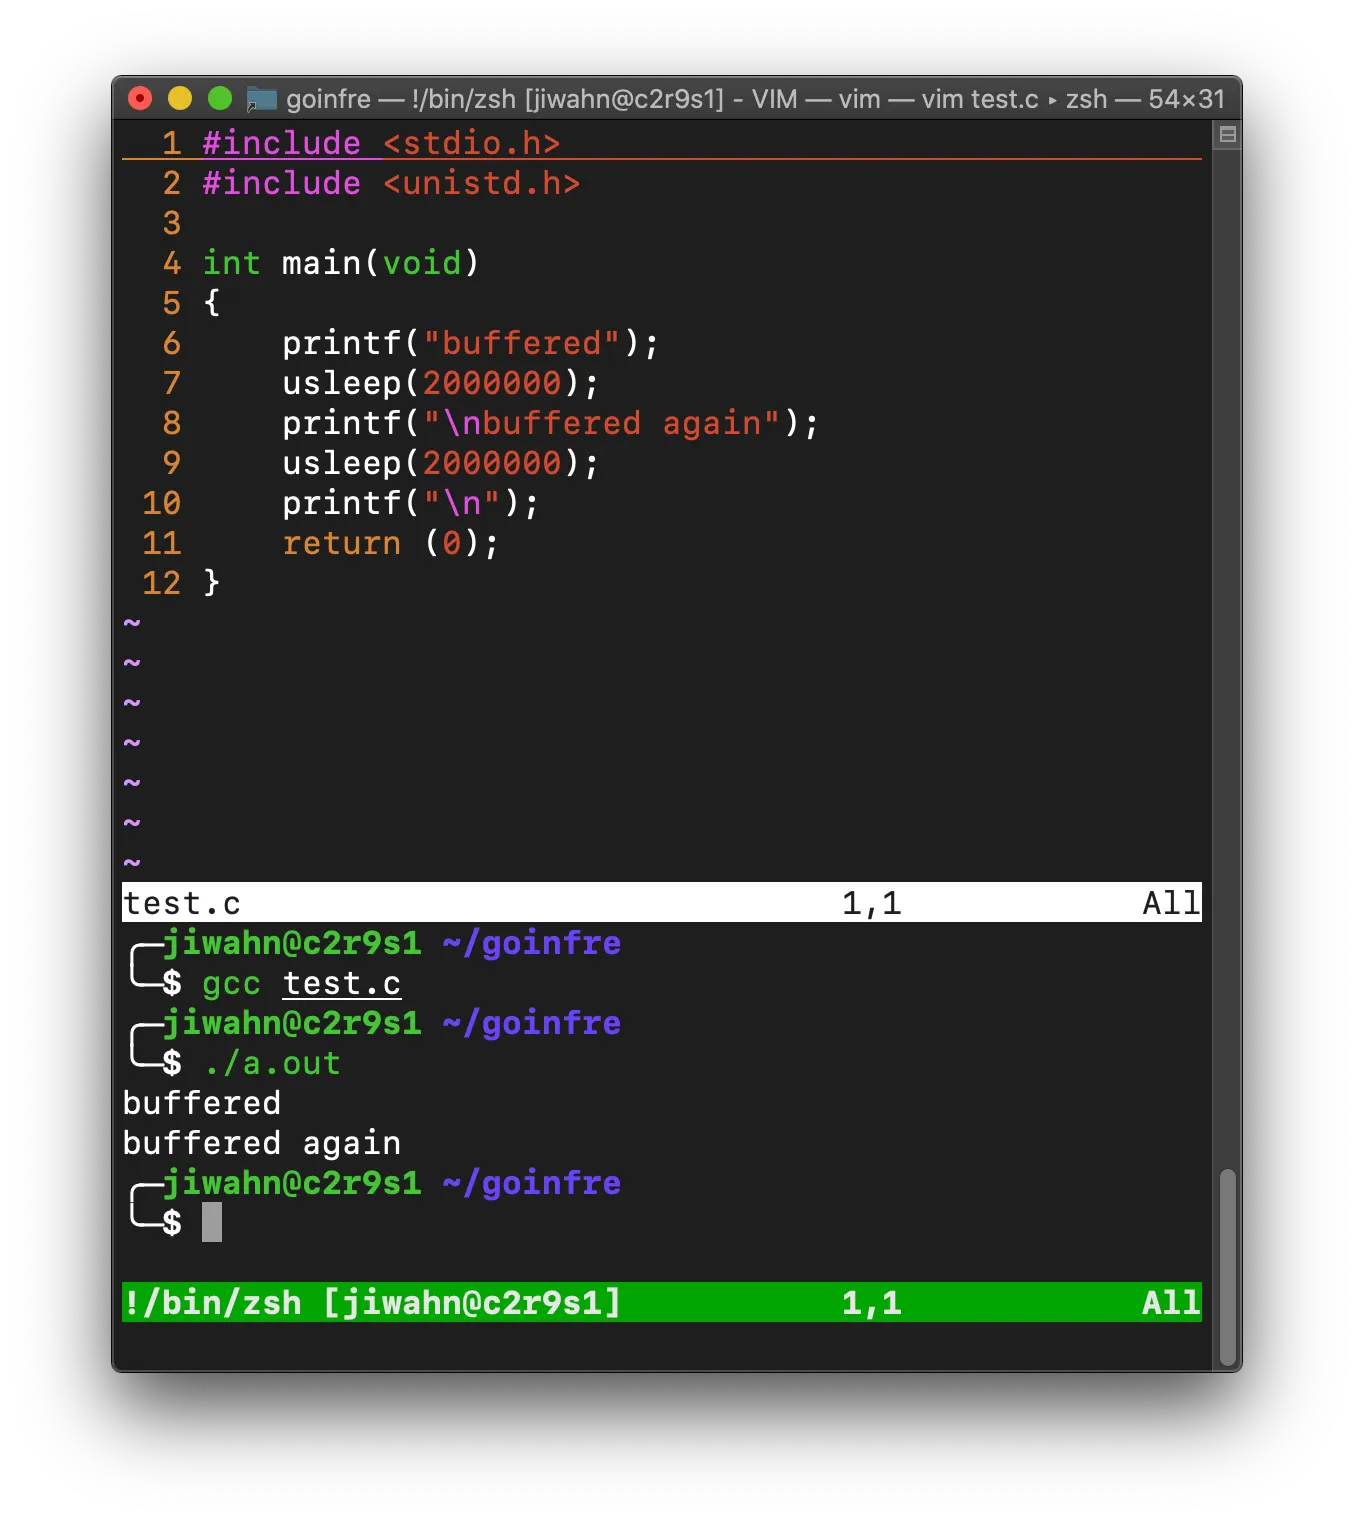Click the usleep(2000000) call on line 9
Screen dimensions: 1354x1520
pos(440,463)
